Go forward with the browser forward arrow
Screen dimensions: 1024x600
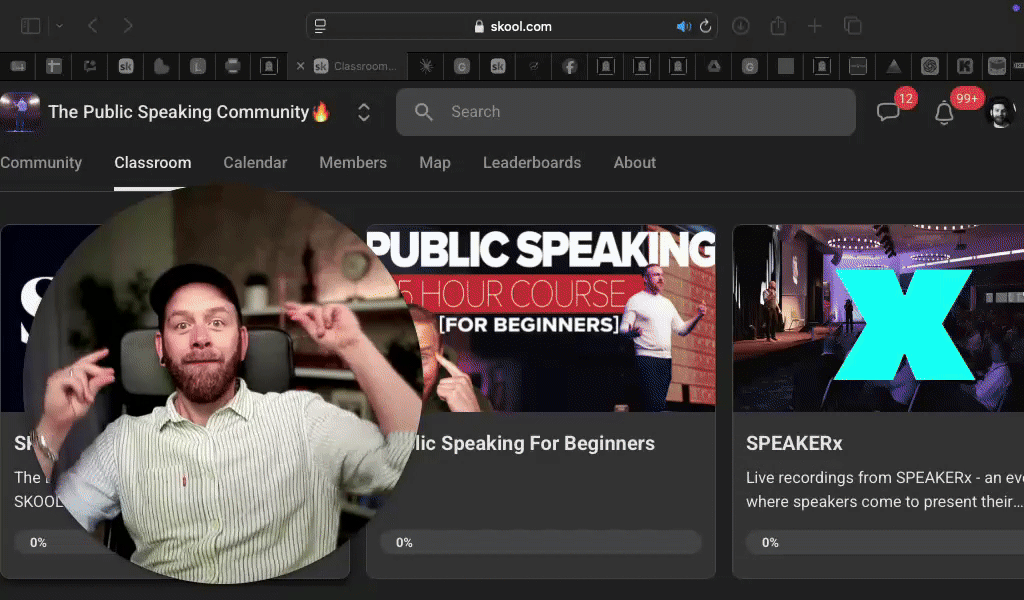click(127, 26)
